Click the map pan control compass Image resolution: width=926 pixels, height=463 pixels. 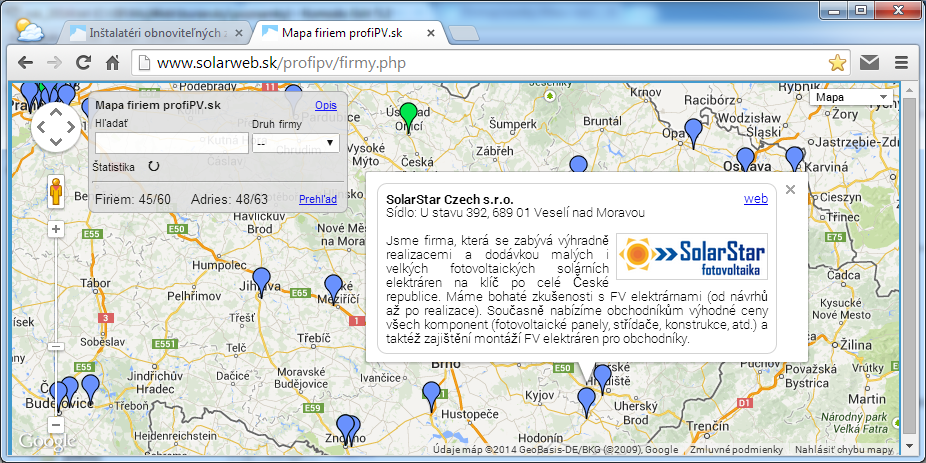tap(56, 126)
